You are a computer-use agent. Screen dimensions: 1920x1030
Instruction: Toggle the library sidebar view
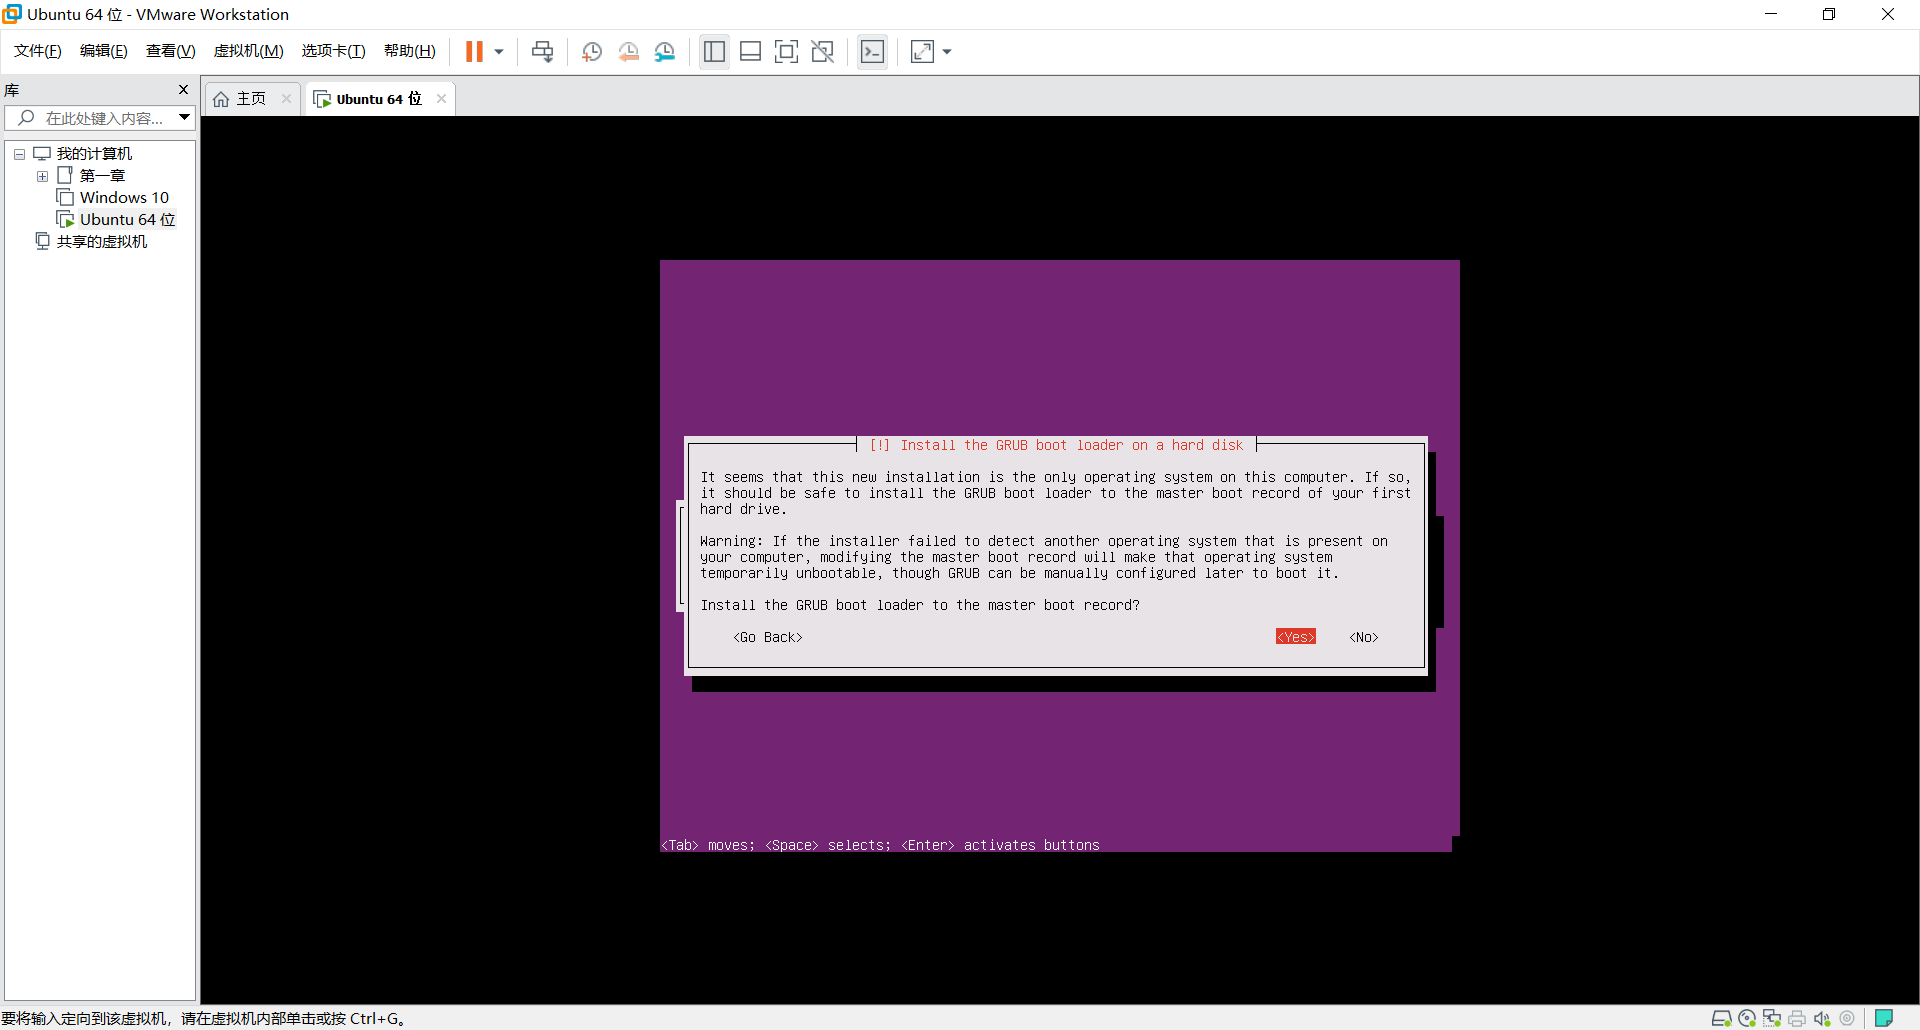point(714,51)
